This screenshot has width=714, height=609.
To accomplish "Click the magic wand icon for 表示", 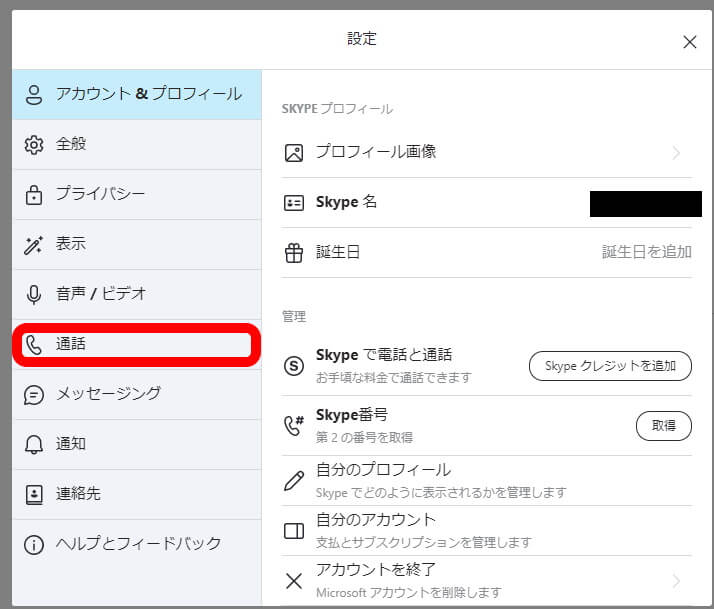I will (34, 245).
